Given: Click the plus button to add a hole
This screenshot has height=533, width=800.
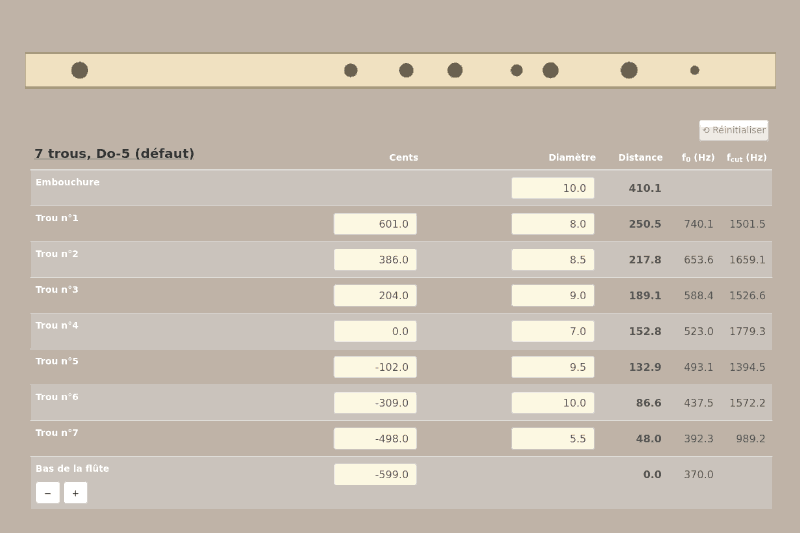Looking at the screenshot, I should click(75, 493).
